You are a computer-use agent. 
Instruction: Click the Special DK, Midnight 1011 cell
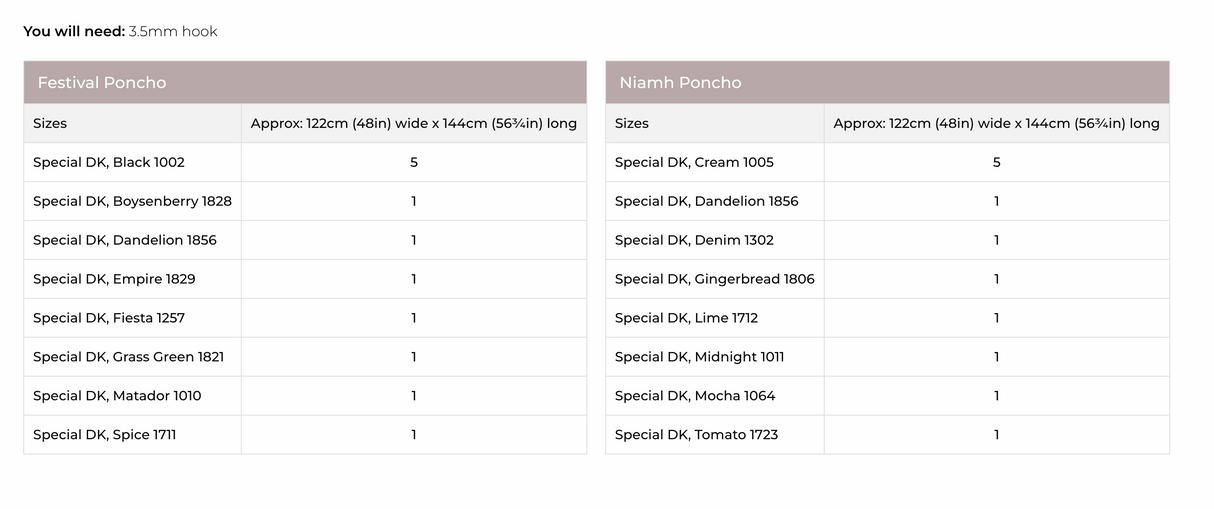click(715, 357)
